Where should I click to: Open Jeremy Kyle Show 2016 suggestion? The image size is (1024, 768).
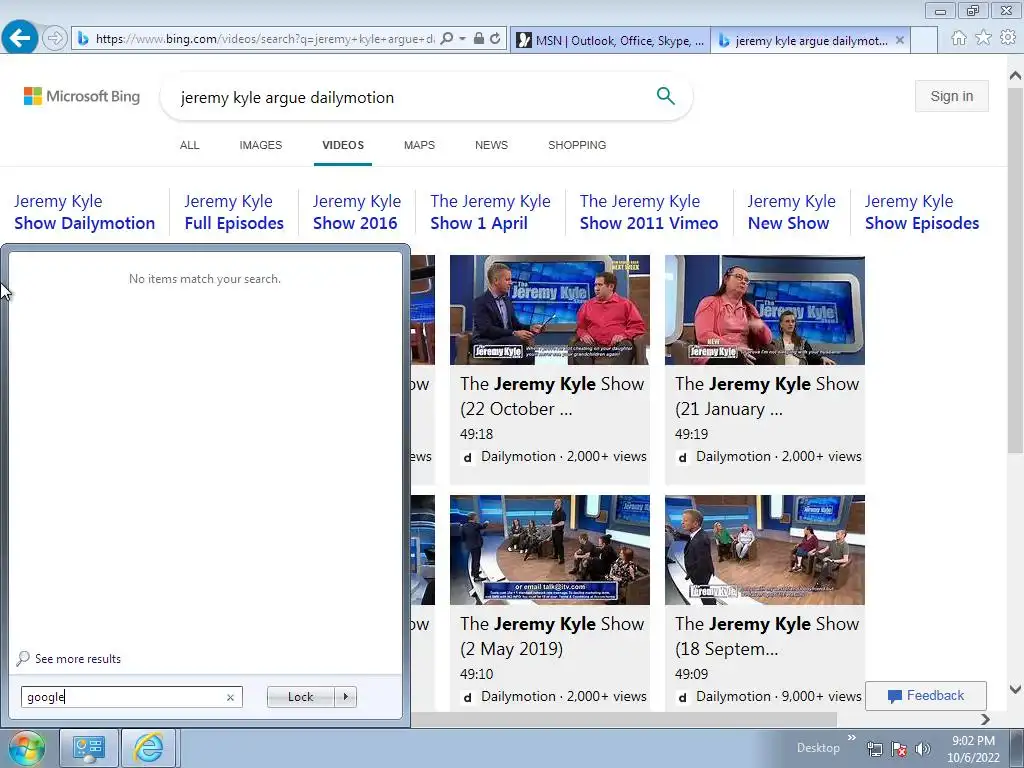coord(357,212)
